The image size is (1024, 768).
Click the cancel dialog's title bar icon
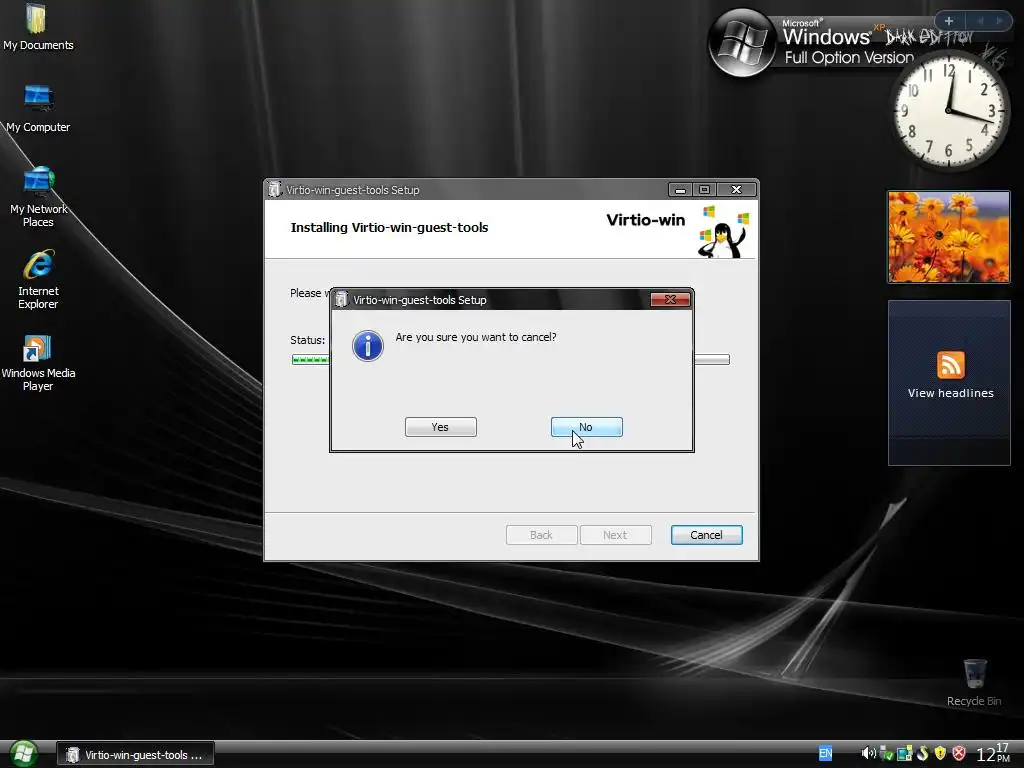(x=342, y=300)
